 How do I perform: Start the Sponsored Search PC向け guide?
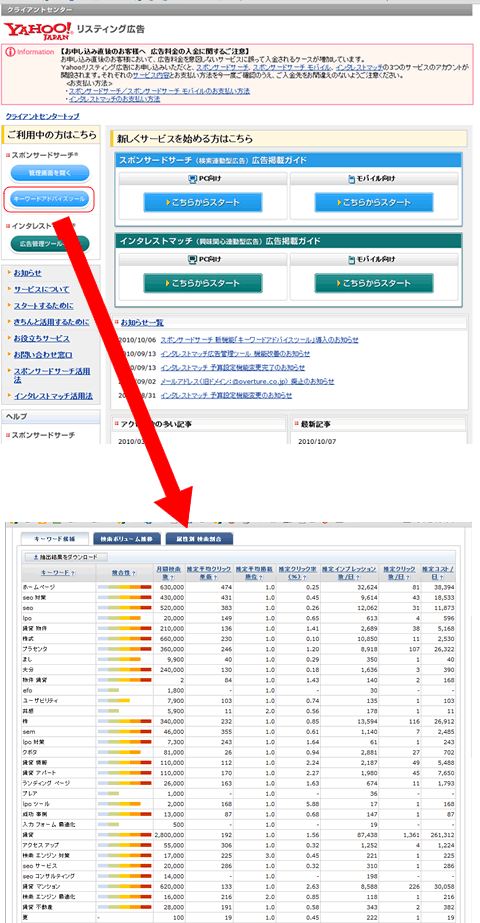coord(203,202)
